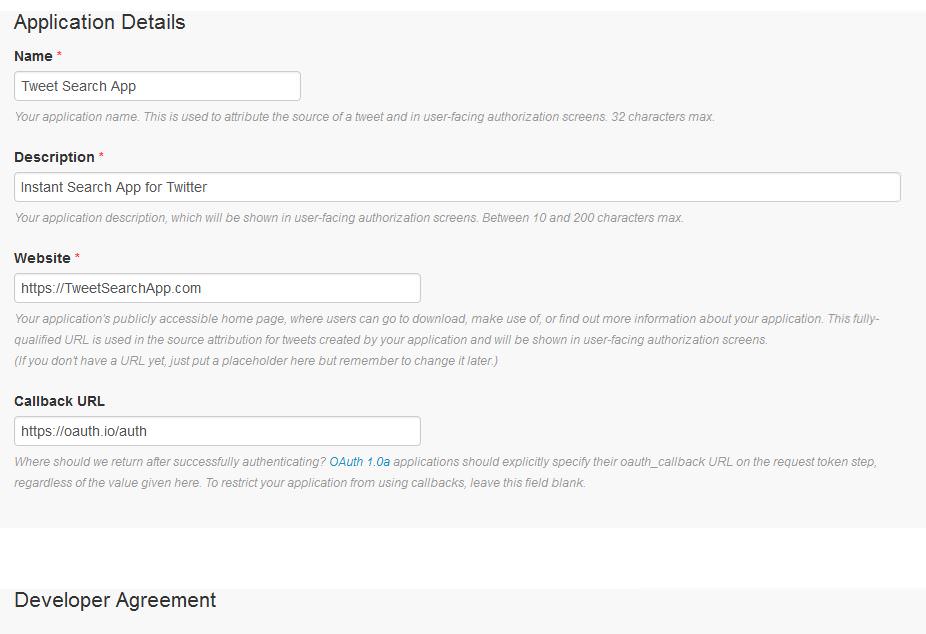Click the Callback URL label

click(57, 402)
